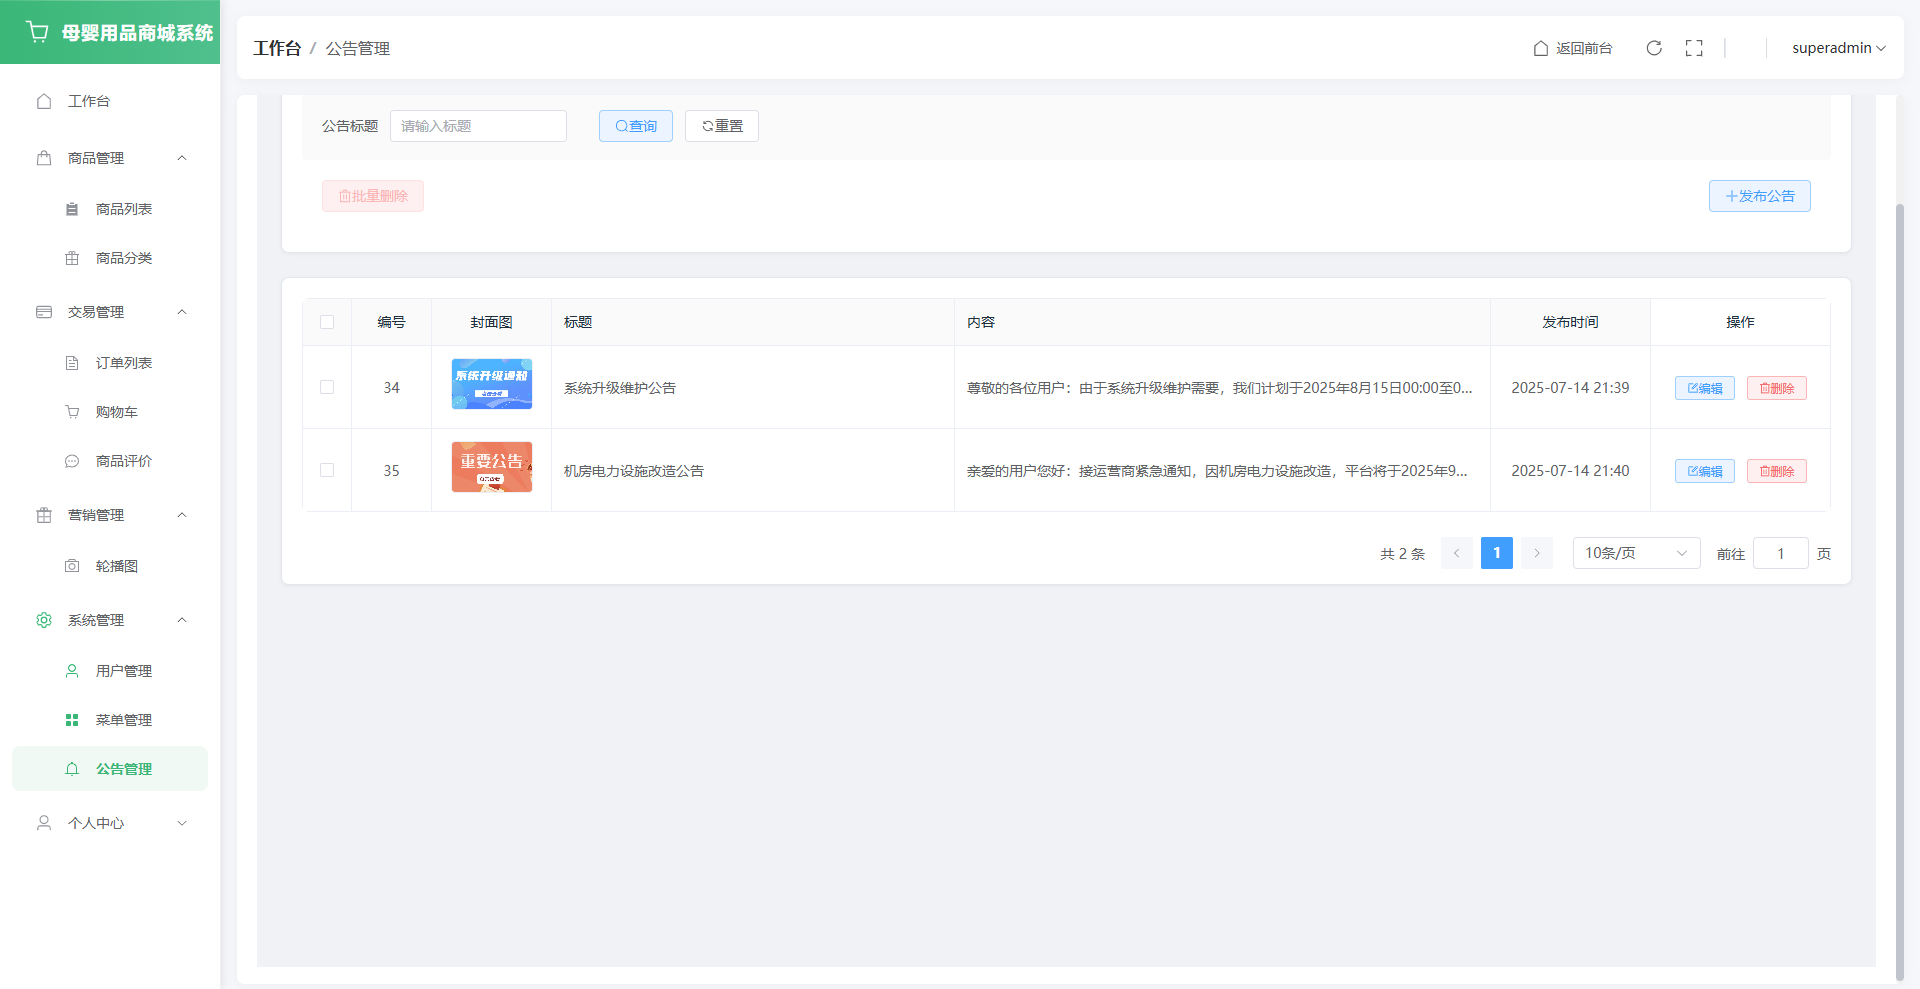Open the 10条/页 page size dropdown
Image resolution: width=1920 pixels, height=989 pixels.
(1635, 553)
